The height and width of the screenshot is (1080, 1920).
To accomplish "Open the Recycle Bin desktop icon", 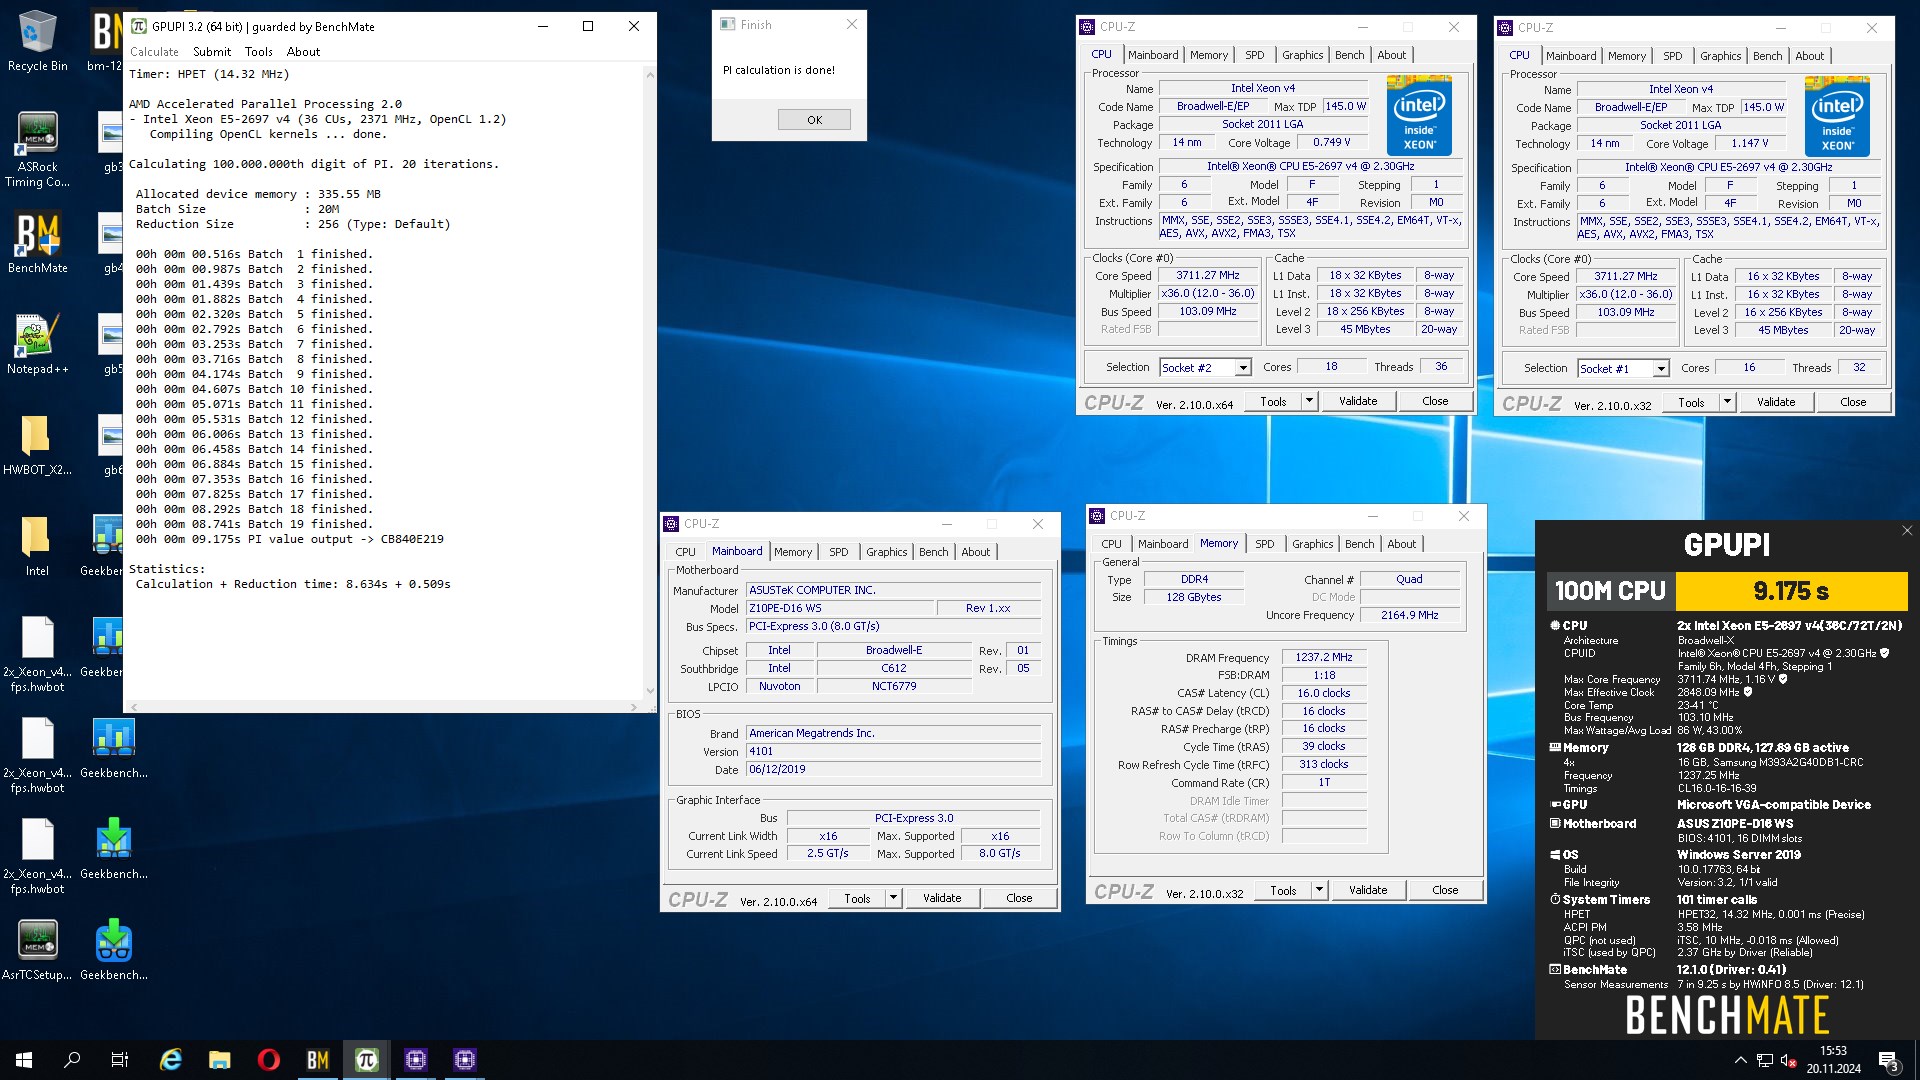I will (x=37, y=42).
